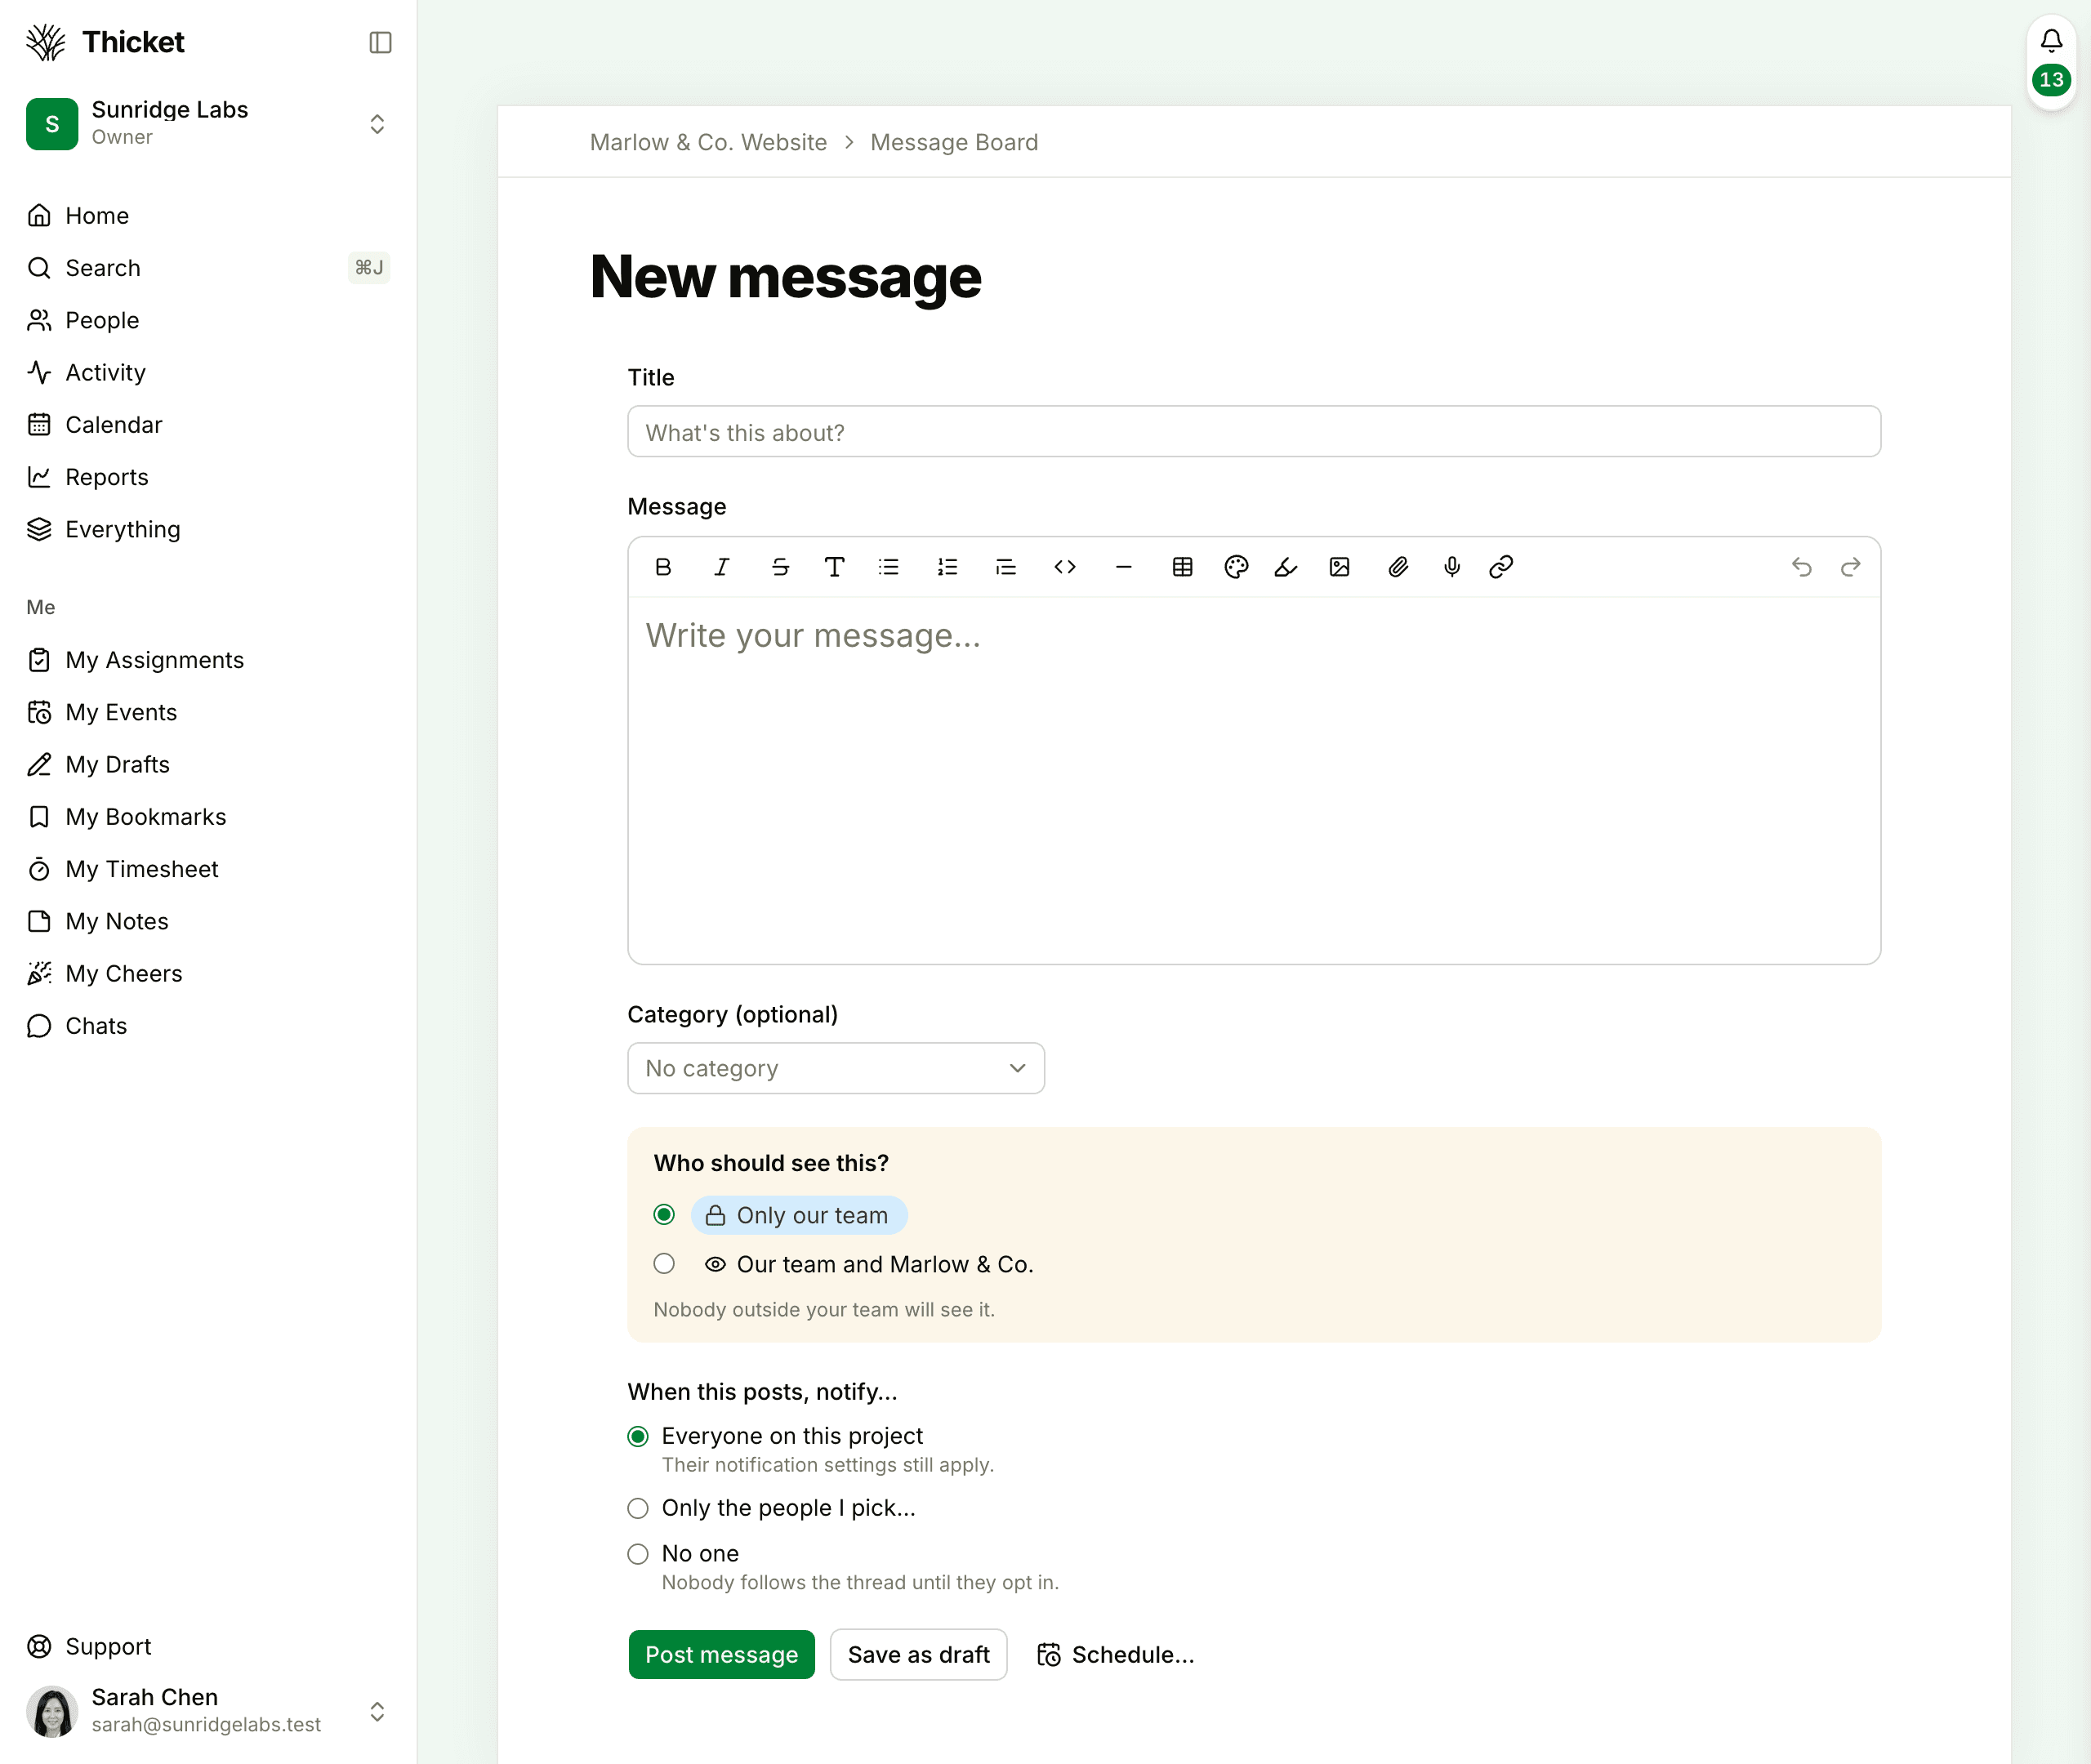
Task: Redo the last edit
Action: pyautogui.click(x=1850, y=567)
